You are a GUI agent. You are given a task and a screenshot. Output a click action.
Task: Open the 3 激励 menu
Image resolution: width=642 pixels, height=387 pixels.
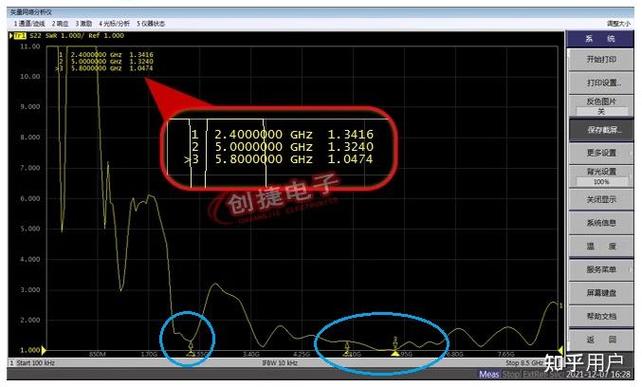pyautogui.click(x=84, y=24)
